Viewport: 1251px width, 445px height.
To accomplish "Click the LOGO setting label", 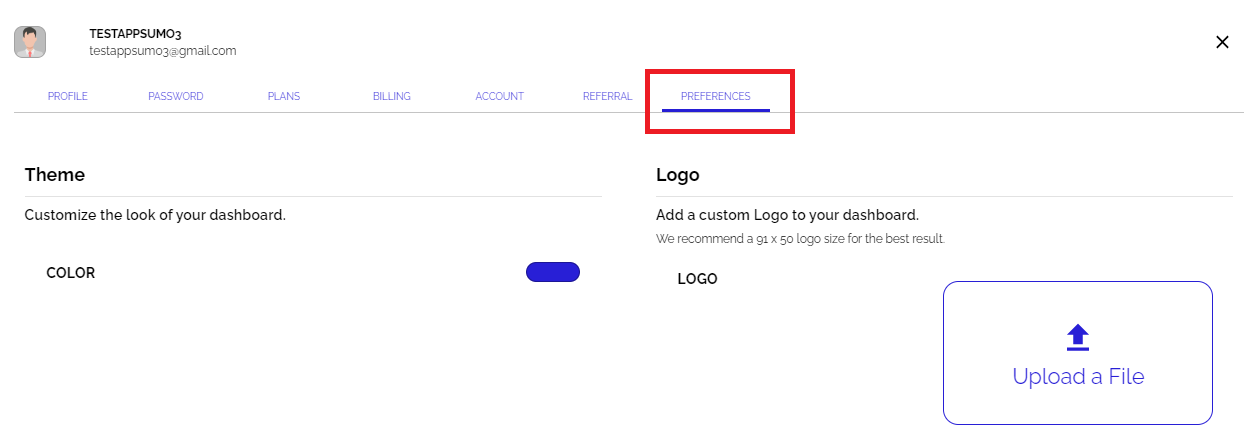I will pos(698,279).
